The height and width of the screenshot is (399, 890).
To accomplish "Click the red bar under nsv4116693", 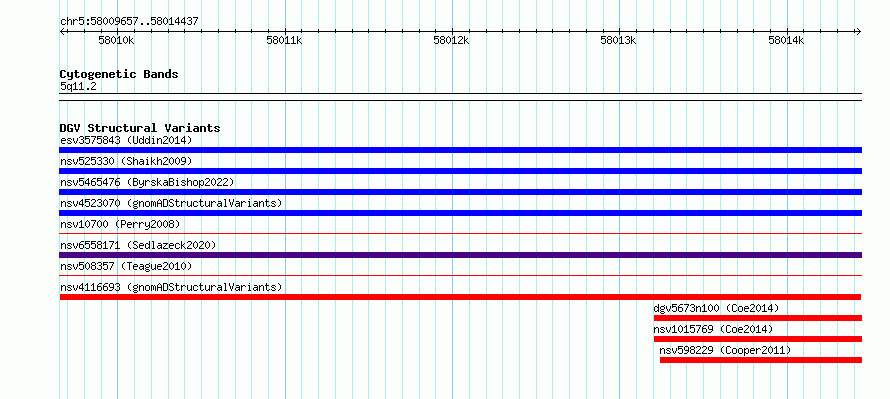I will click(x=460, y=297).
